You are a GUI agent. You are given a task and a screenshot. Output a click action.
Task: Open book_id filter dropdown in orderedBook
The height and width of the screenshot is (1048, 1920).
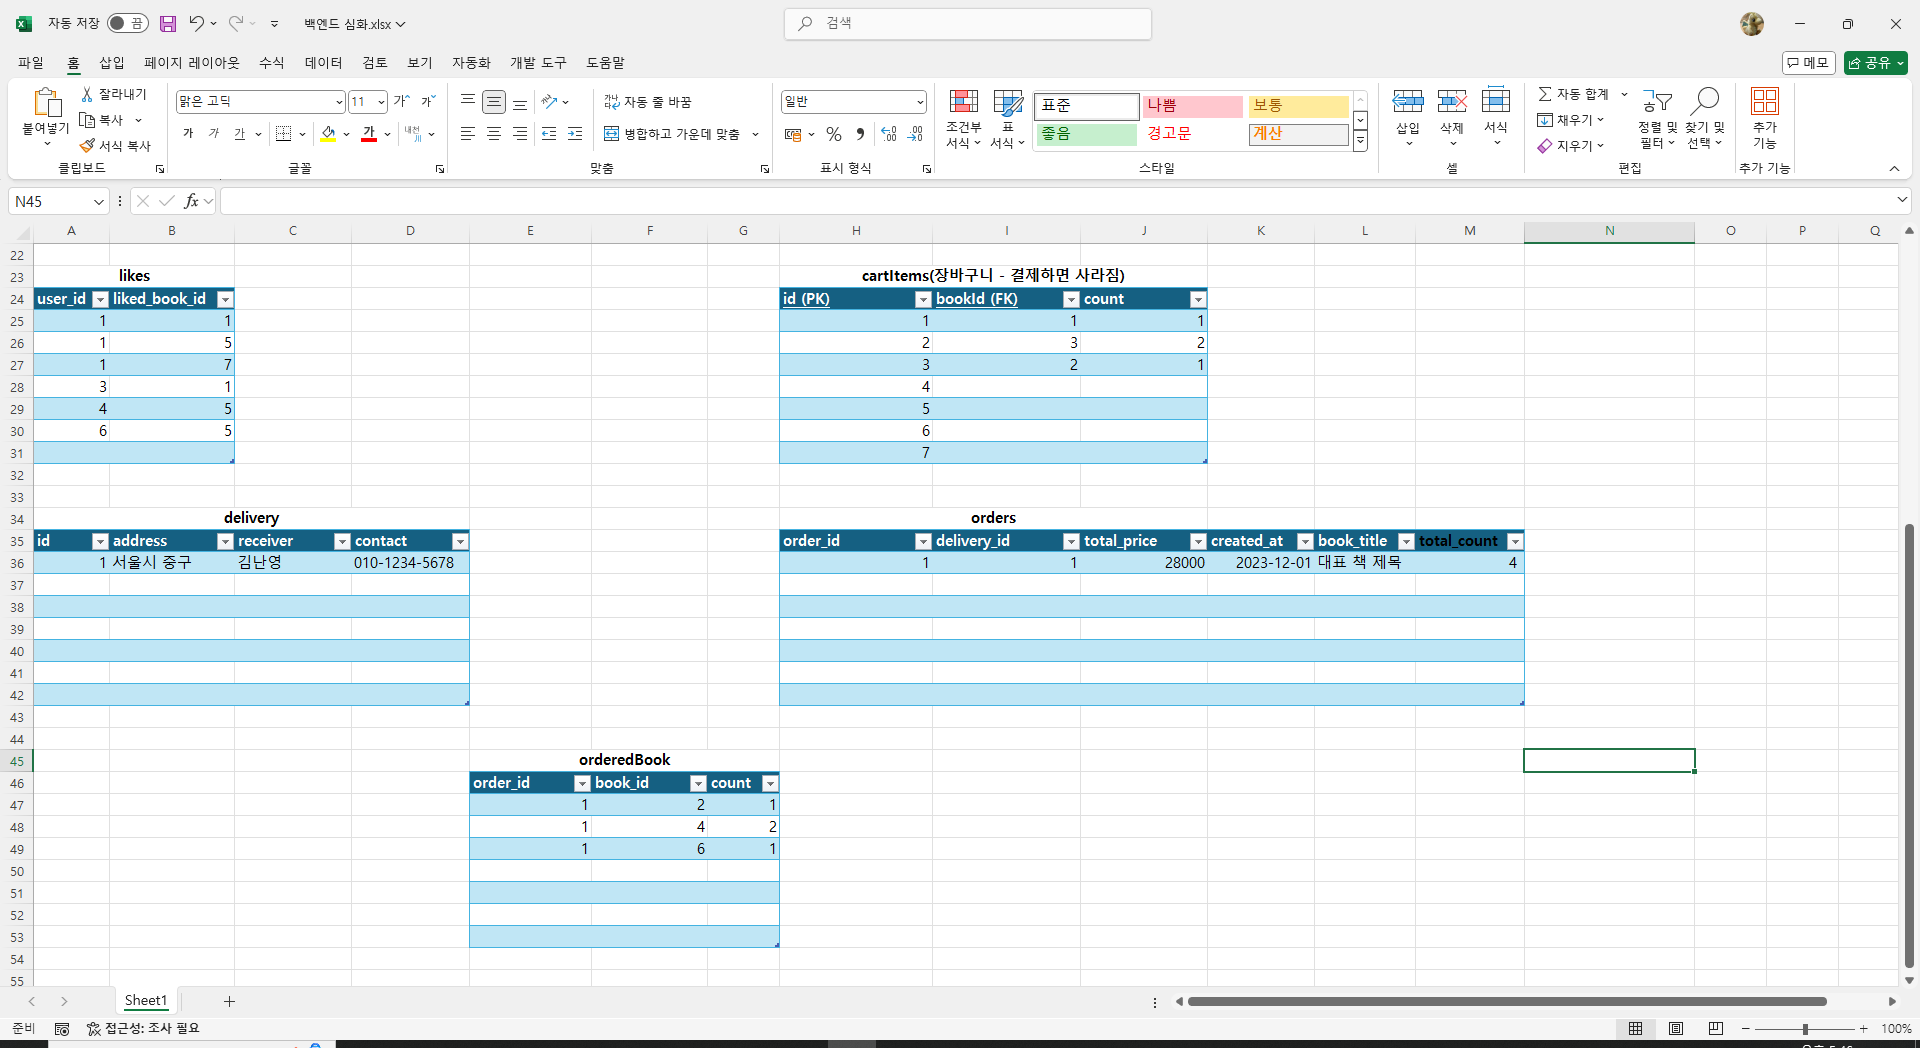pos(699,783)
